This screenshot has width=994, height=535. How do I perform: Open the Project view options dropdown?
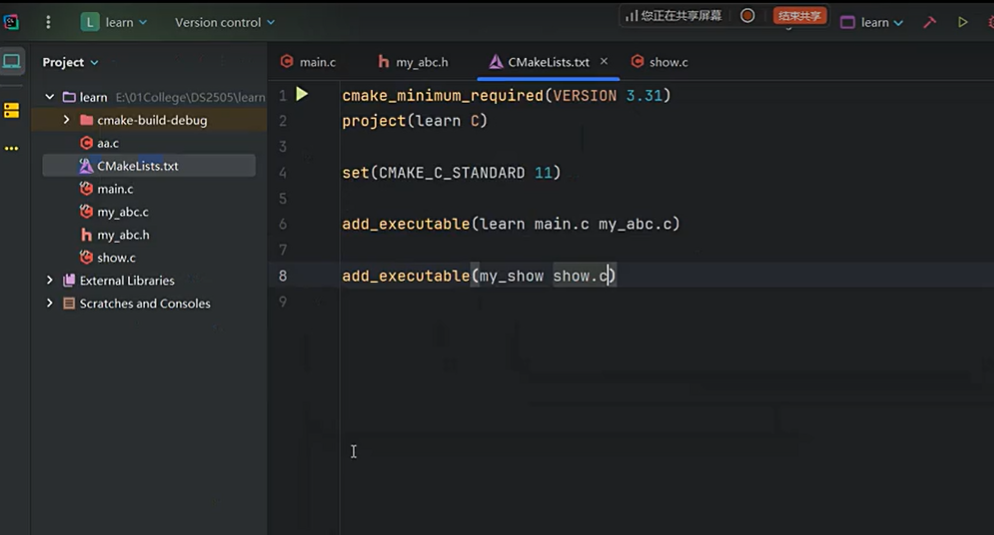point(70,62)
